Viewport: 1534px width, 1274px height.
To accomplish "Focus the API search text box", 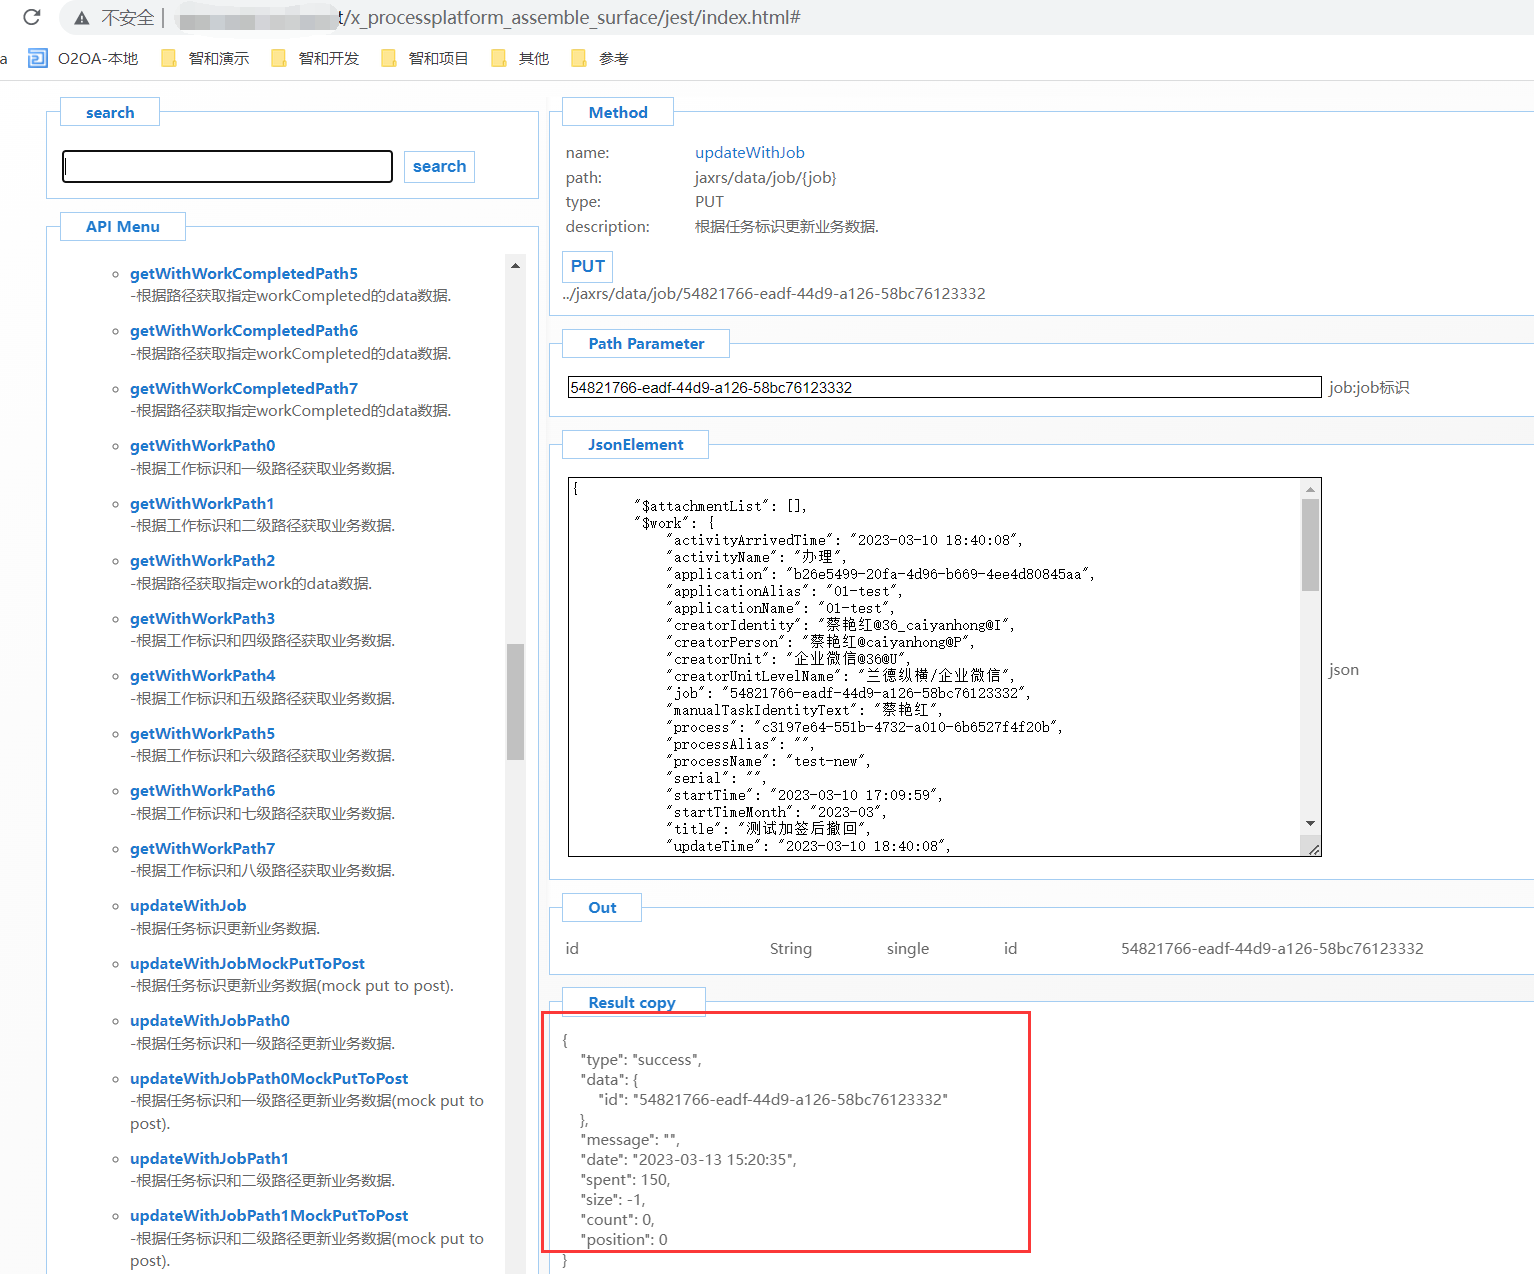I will click(x=227, y=166).
